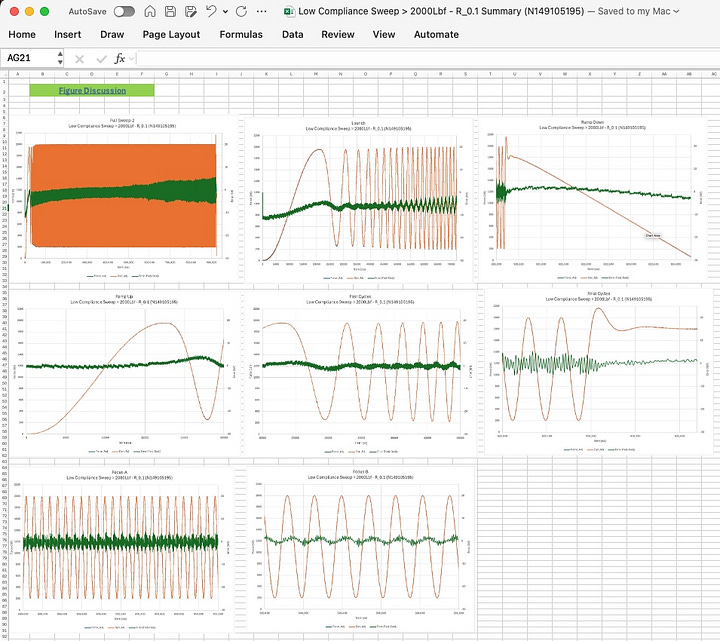Click the red close window button
Screen dimensions: 720x641
click(14, 11)
